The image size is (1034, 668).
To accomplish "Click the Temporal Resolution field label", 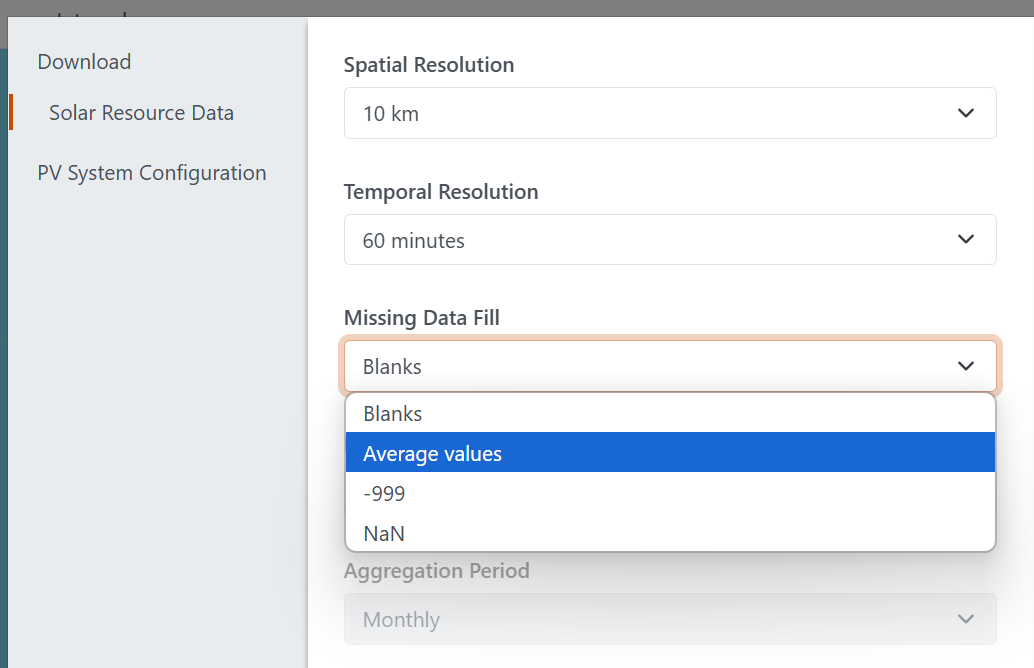I will (x=440, y=192).
